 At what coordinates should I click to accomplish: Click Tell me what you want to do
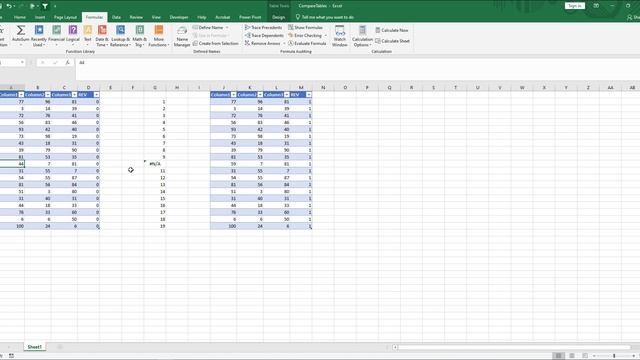pos(325,17)
